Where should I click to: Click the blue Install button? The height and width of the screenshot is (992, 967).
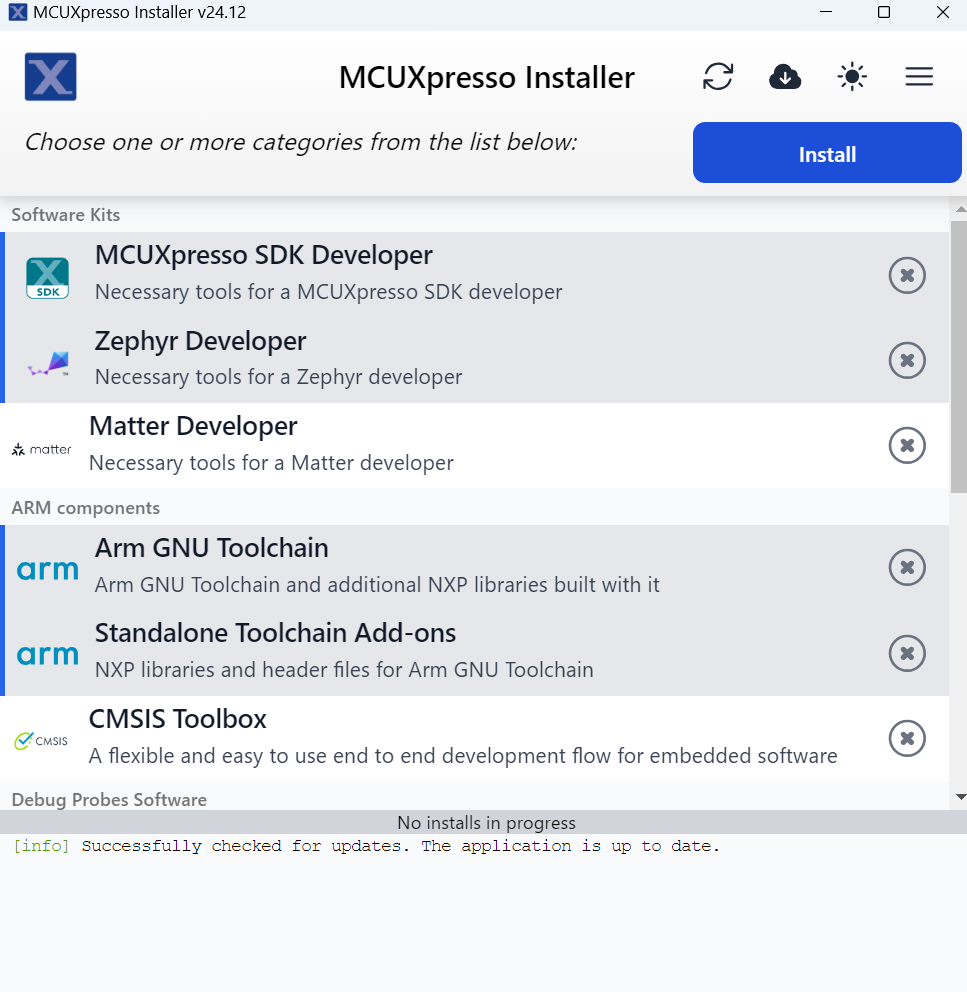pyautogui.click(x=827, y=152)
